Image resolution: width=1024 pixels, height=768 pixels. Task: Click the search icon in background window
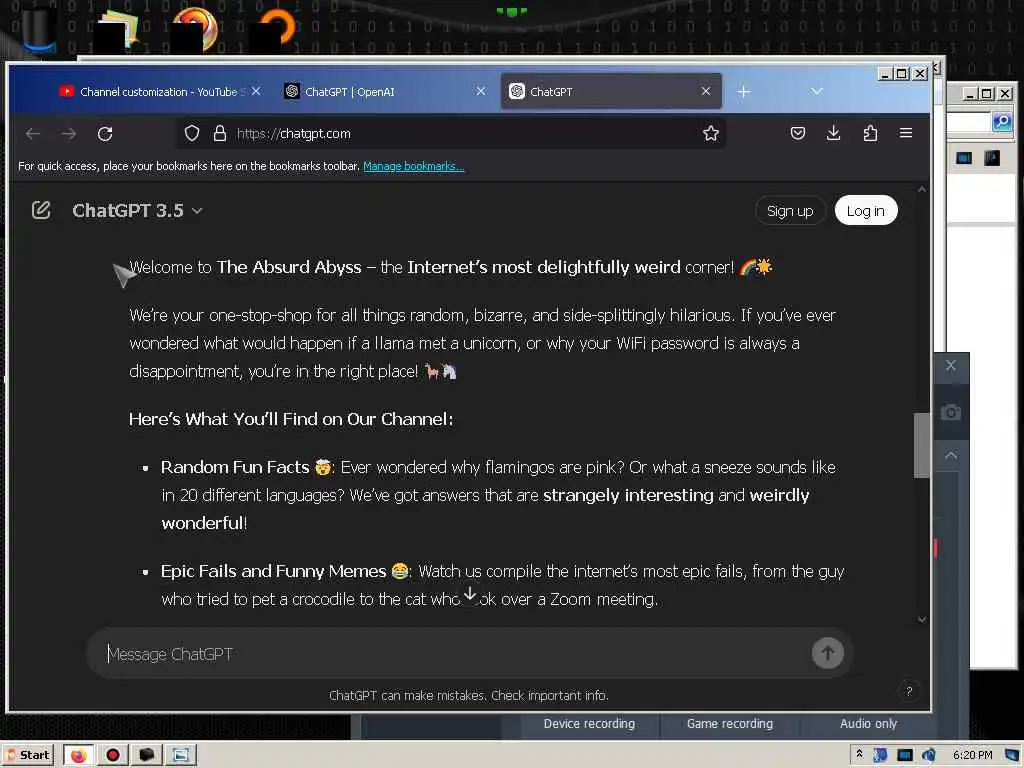pos(1001,121)
